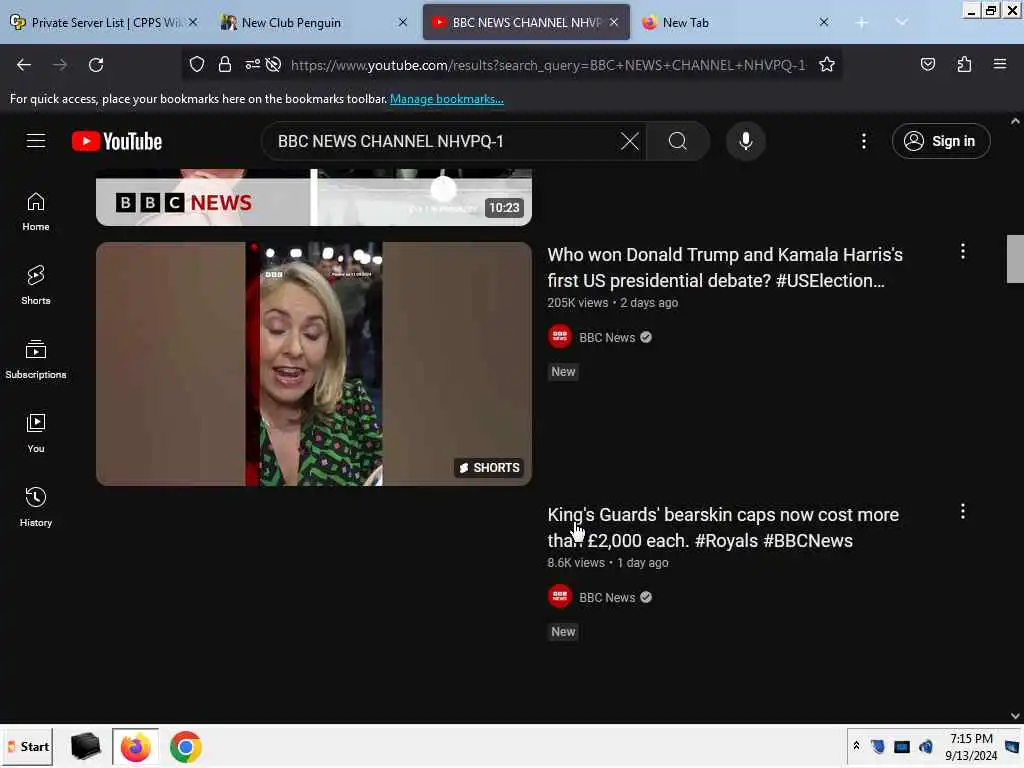Open YouTube settings three-dot menu

click(x=863, y=141)
